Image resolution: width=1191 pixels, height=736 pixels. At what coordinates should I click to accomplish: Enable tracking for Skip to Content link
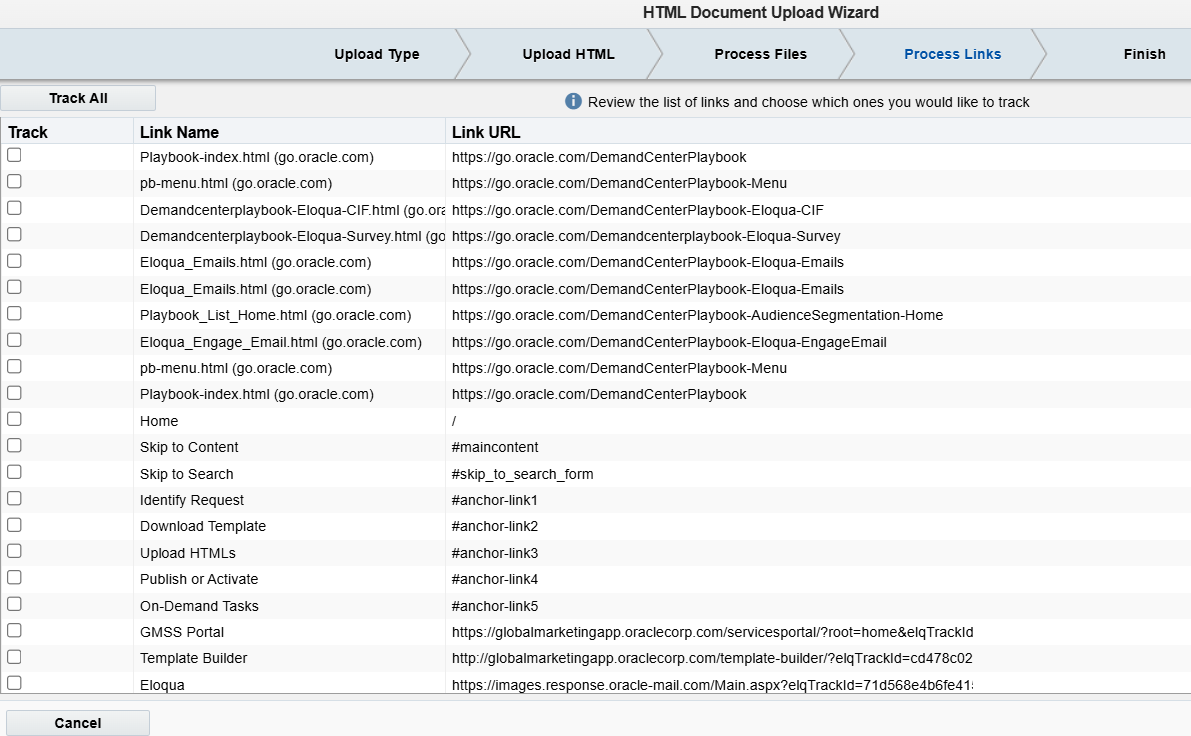tap(14, 446)
